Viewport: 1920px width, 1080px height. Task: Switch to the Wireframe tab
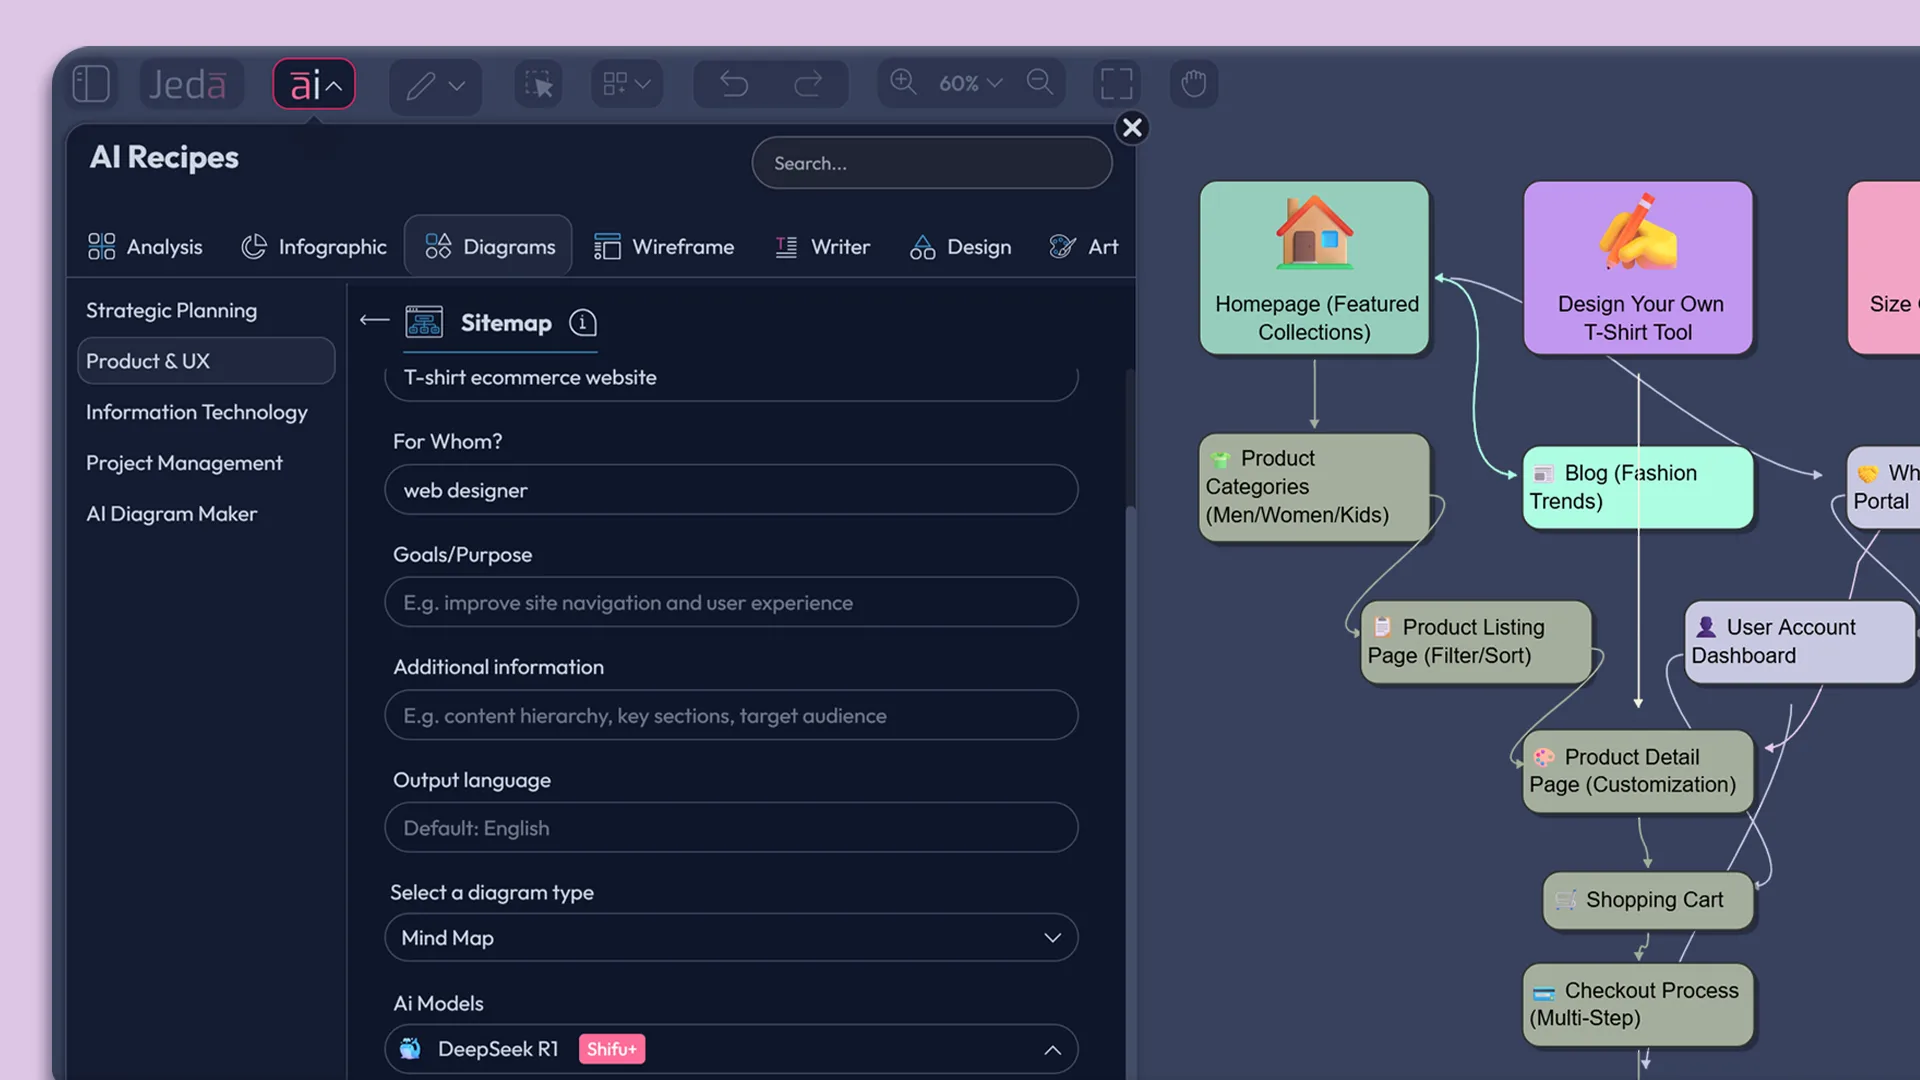pos(664,246)
